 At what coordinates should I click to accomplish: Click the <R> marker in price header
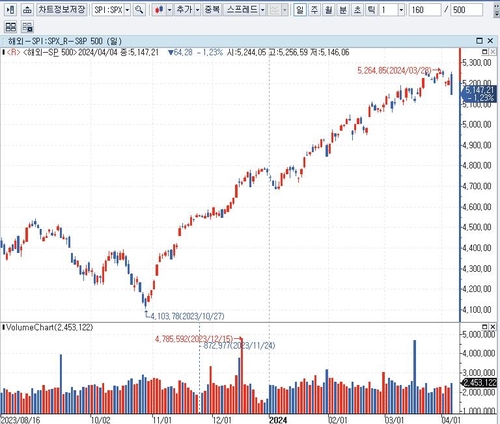14,52
